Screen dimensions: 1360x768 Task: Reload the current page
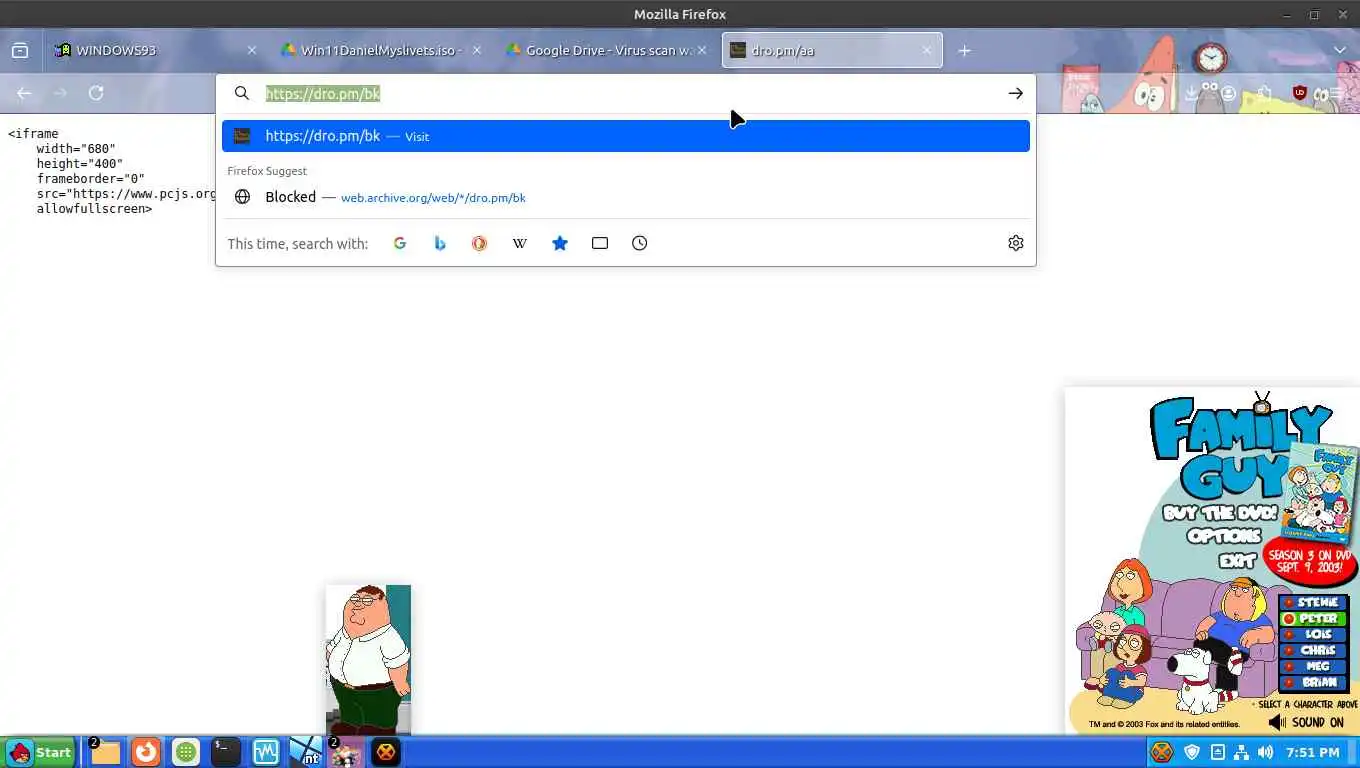[96, 93]
